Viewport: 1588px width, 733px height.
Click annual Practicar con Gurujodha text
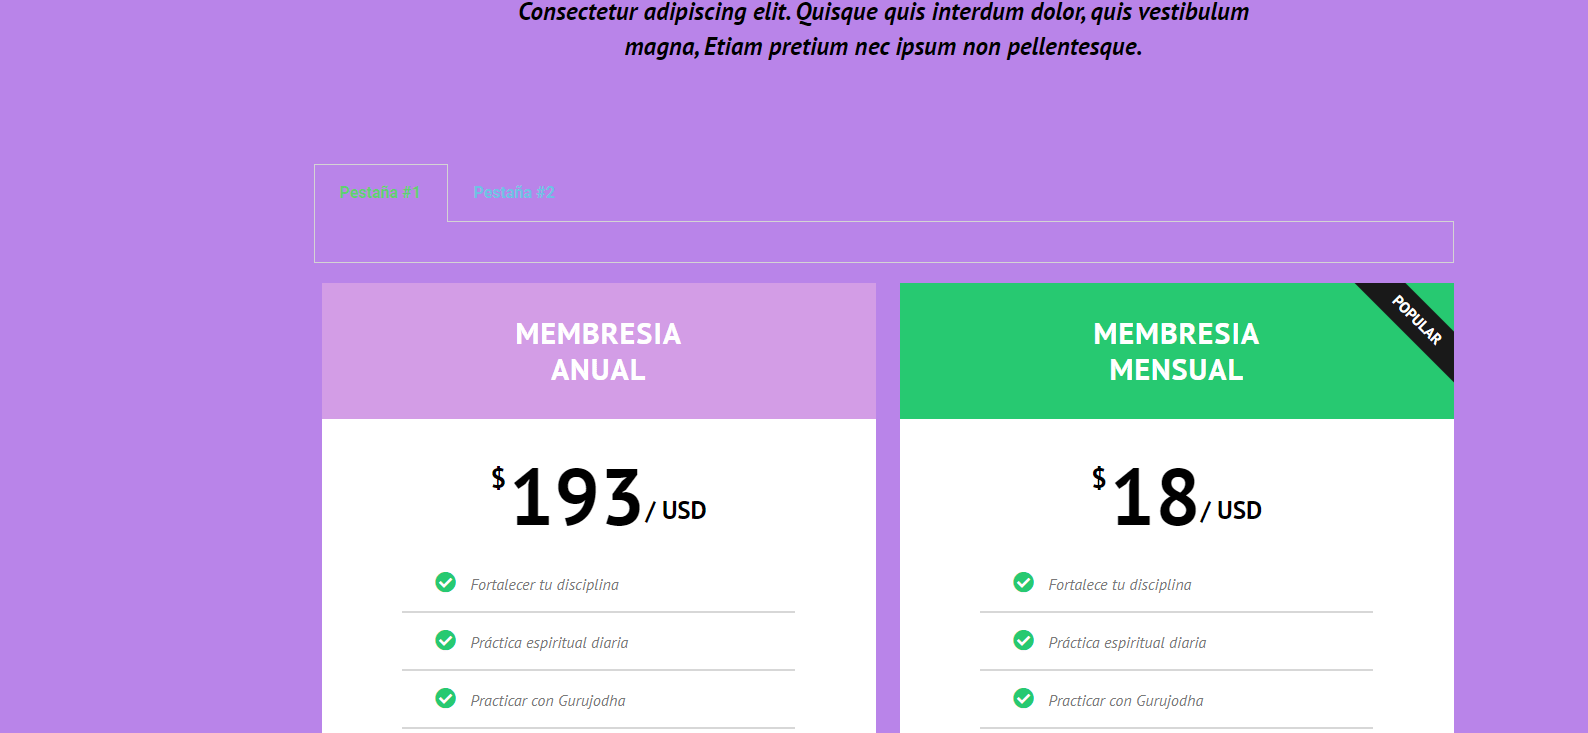(548, 701)
